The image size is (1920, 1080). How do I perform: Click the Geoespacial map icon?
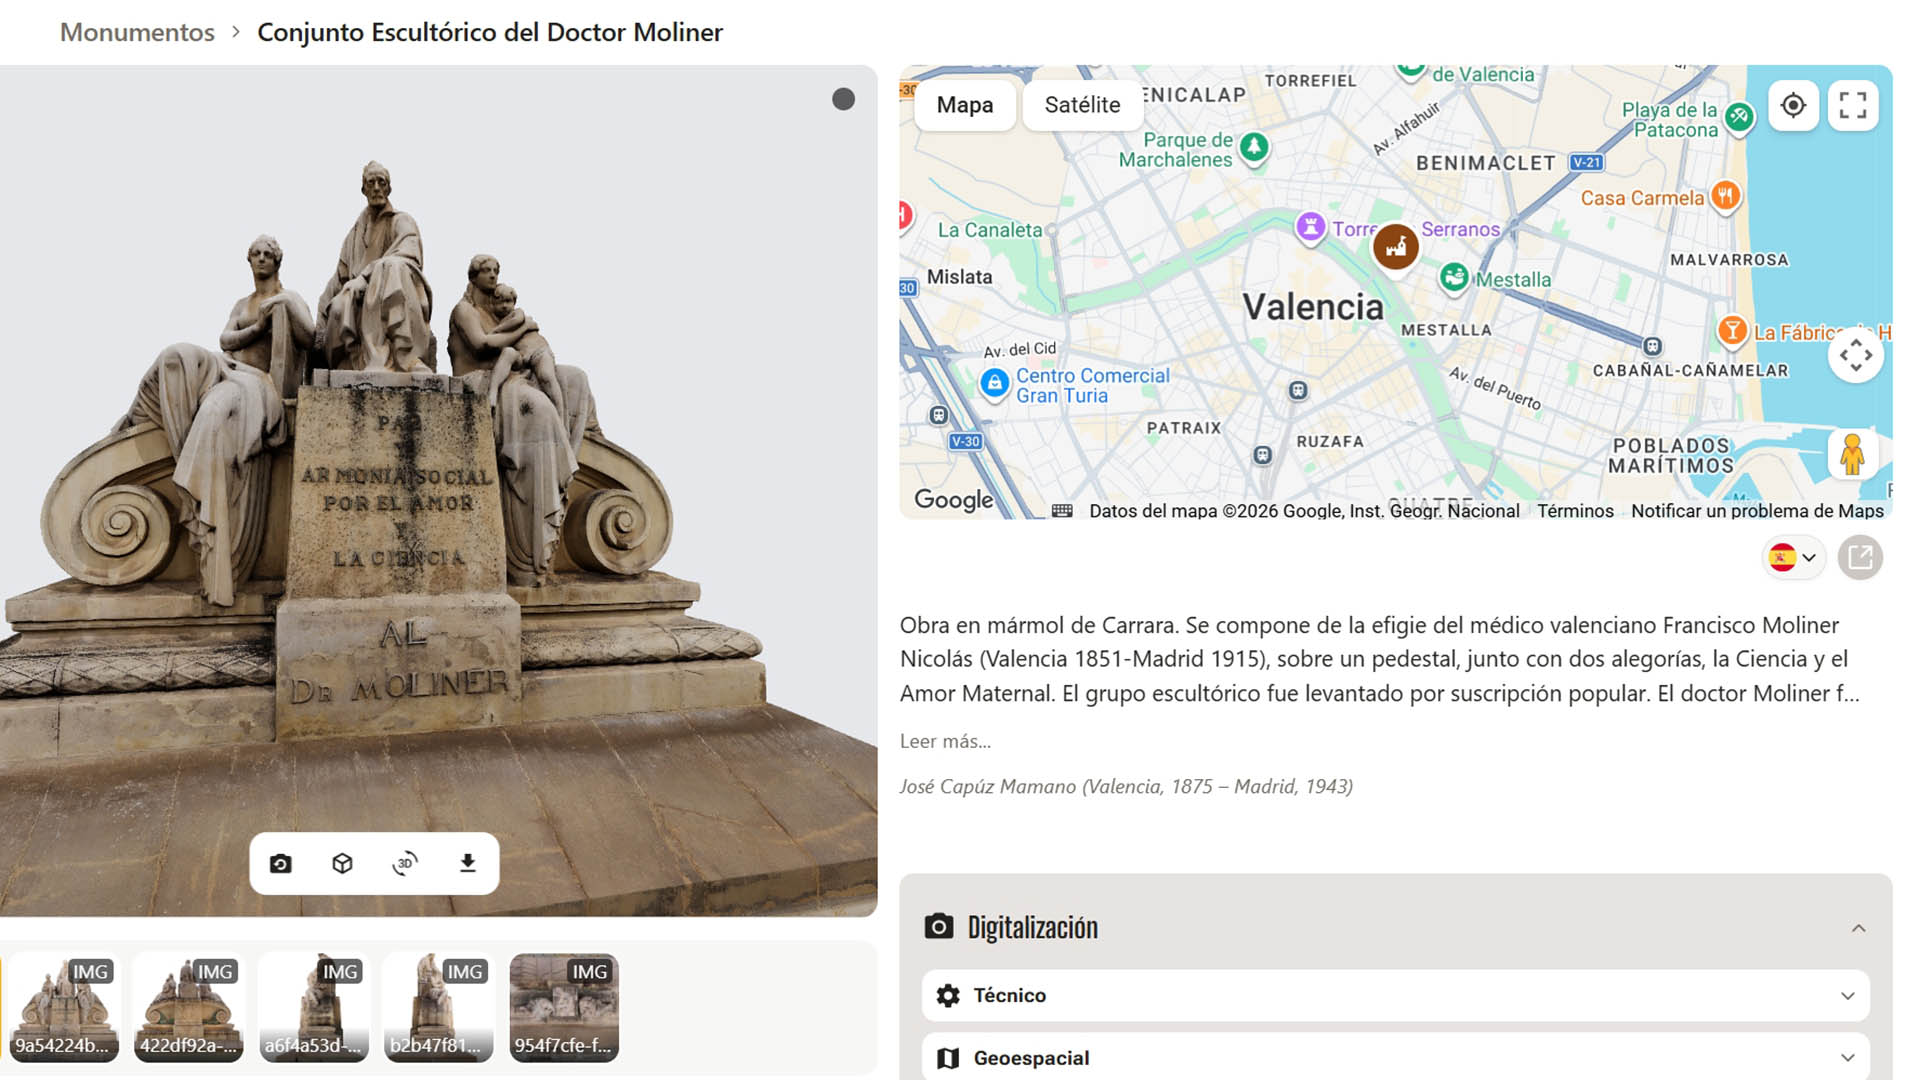pos(948,1058)
